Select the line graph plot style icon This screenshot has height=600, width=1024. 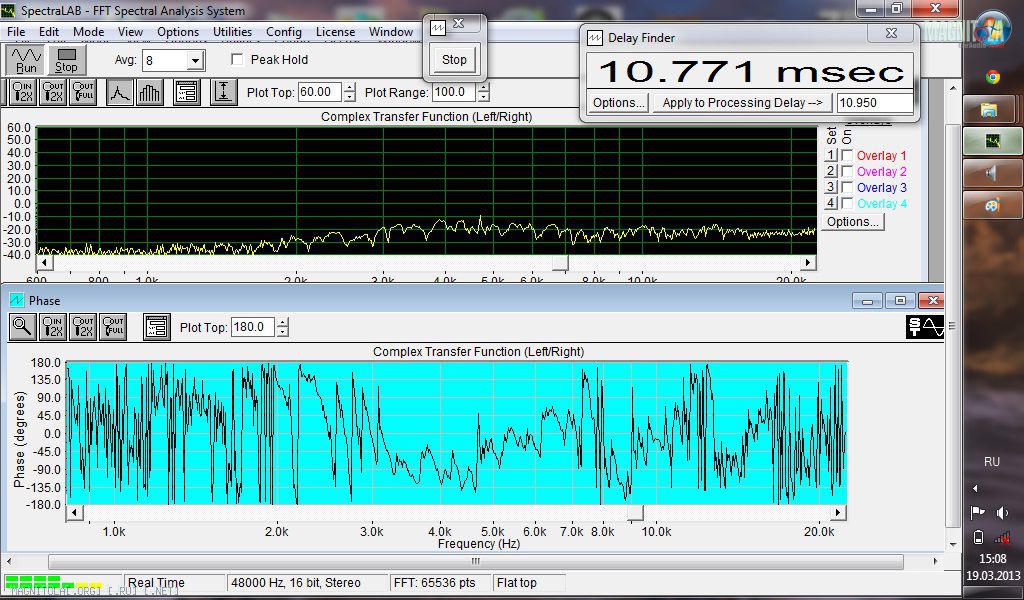tap(120, 92)
